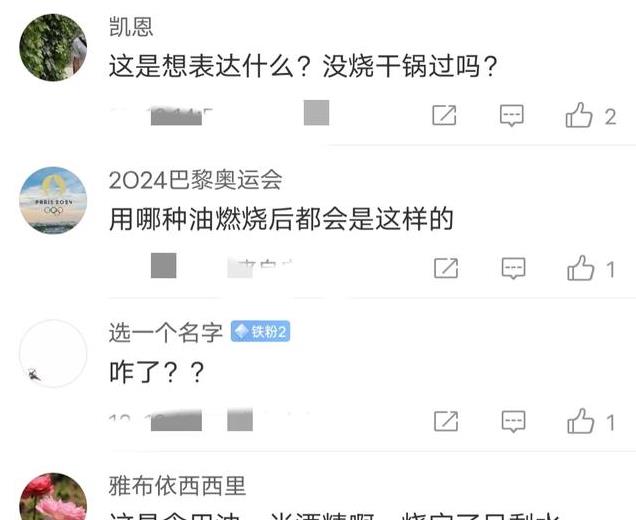Open the 铁粉2 fan badge

(x=260, y=331)
